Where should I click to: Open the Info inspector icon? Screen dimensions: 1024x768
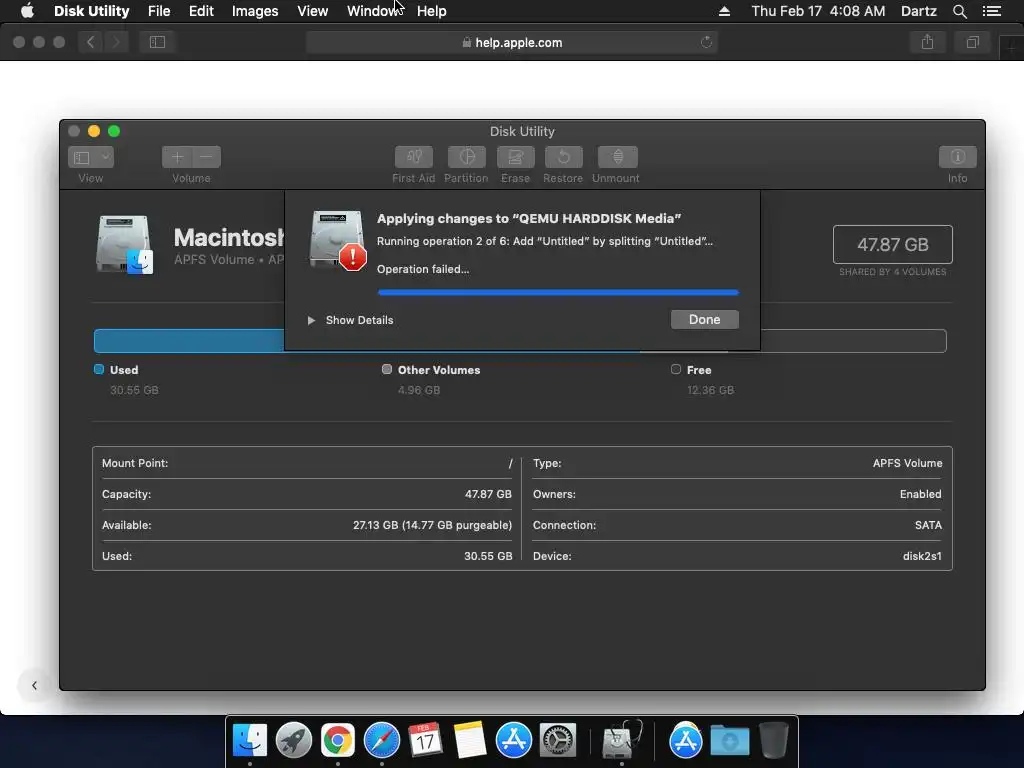(957, 157)
